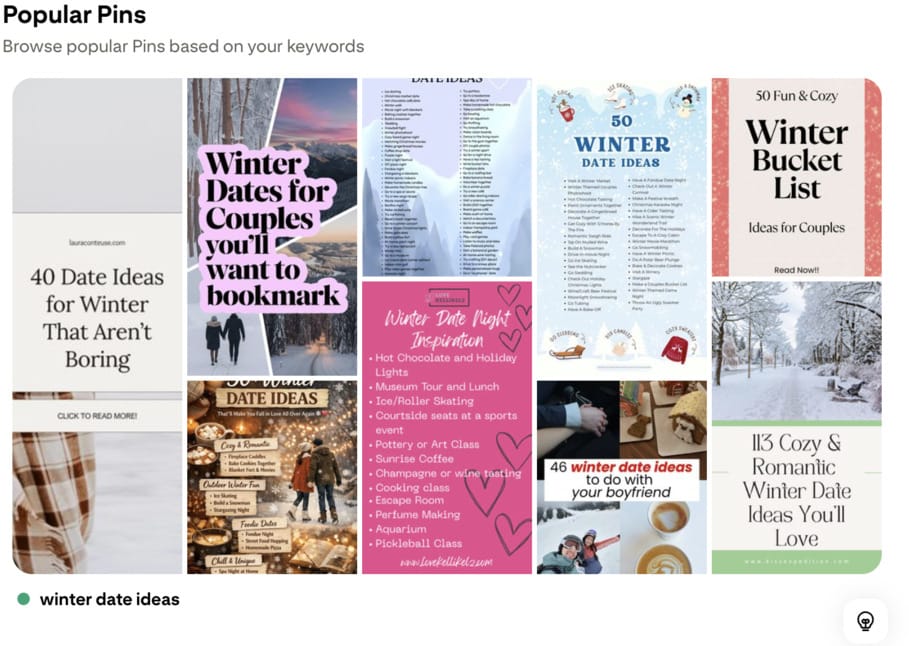The height and width of the screenshot is (646, 909).
Task: Click the www.lovekellikelz.com text on pink pin
Action: tap(446, 562)
